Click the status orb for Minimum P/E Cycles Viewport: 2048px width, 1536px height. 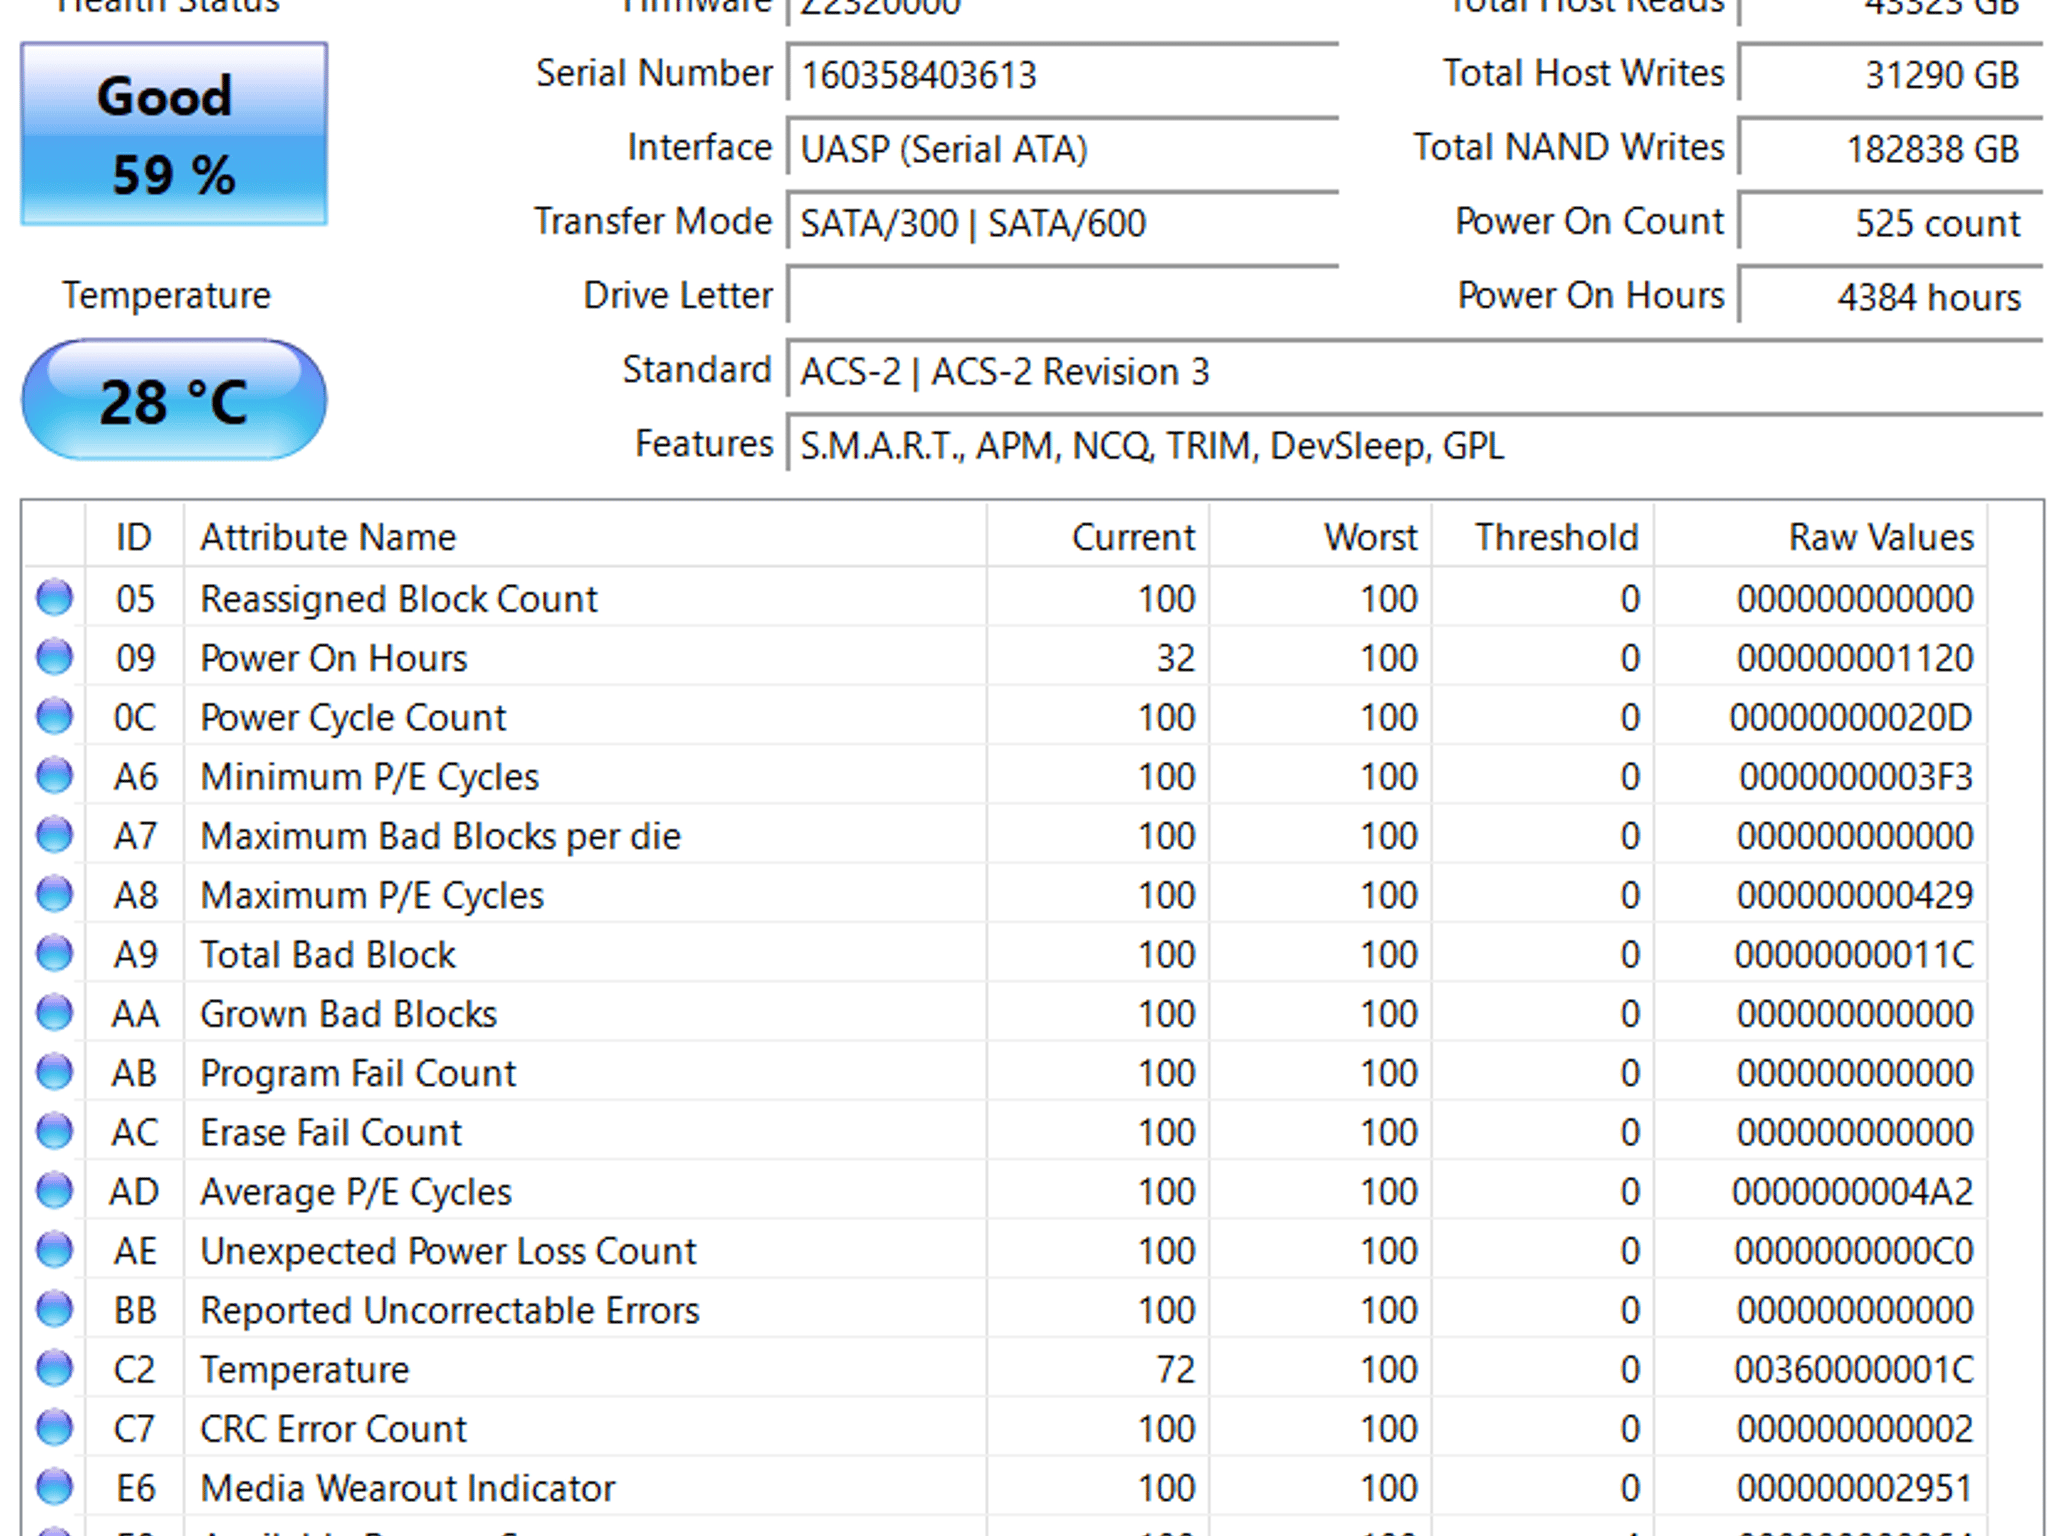click(x=54, y=776)
